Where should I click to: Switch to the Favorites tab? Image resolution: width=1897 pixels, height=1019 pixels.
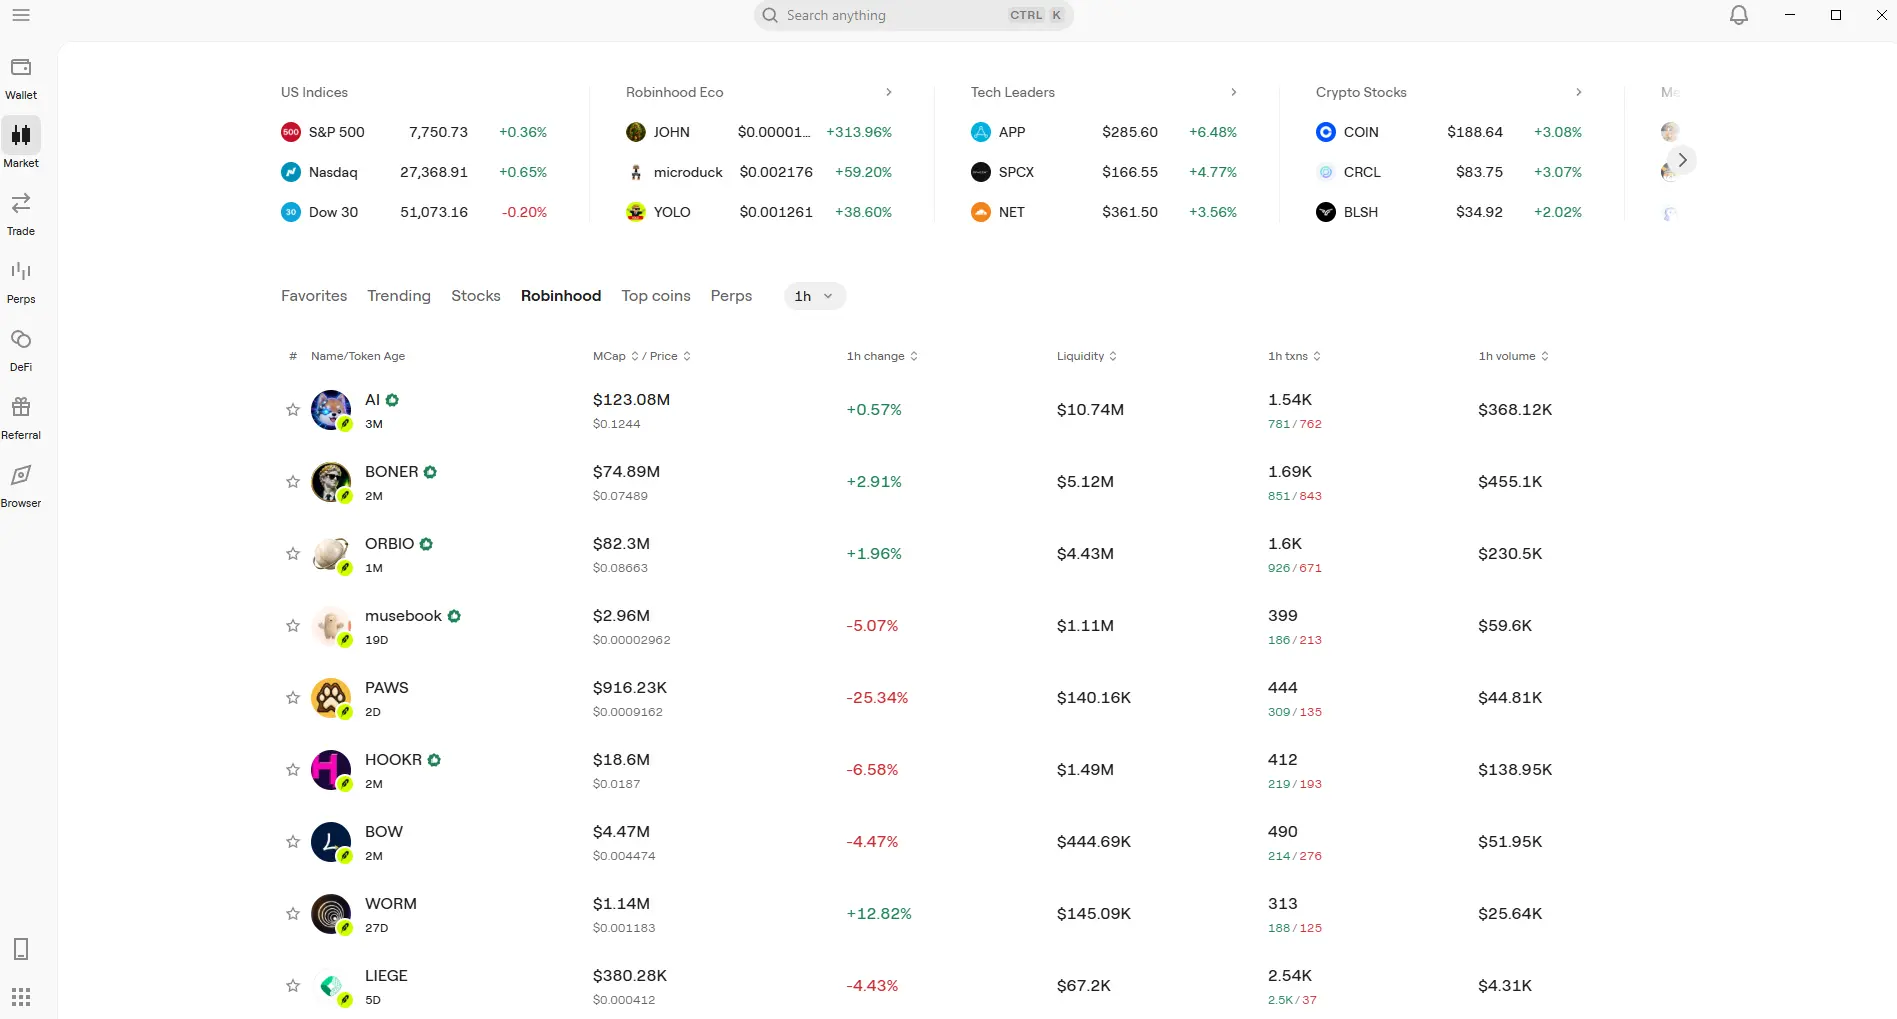click(x=314, y=296)
